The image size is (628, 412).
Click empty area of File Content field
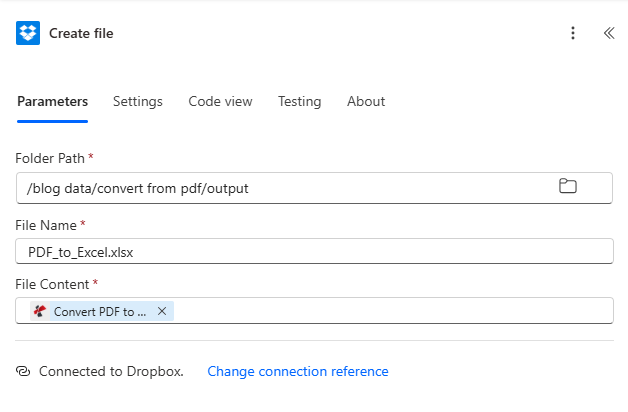[390, 311]
